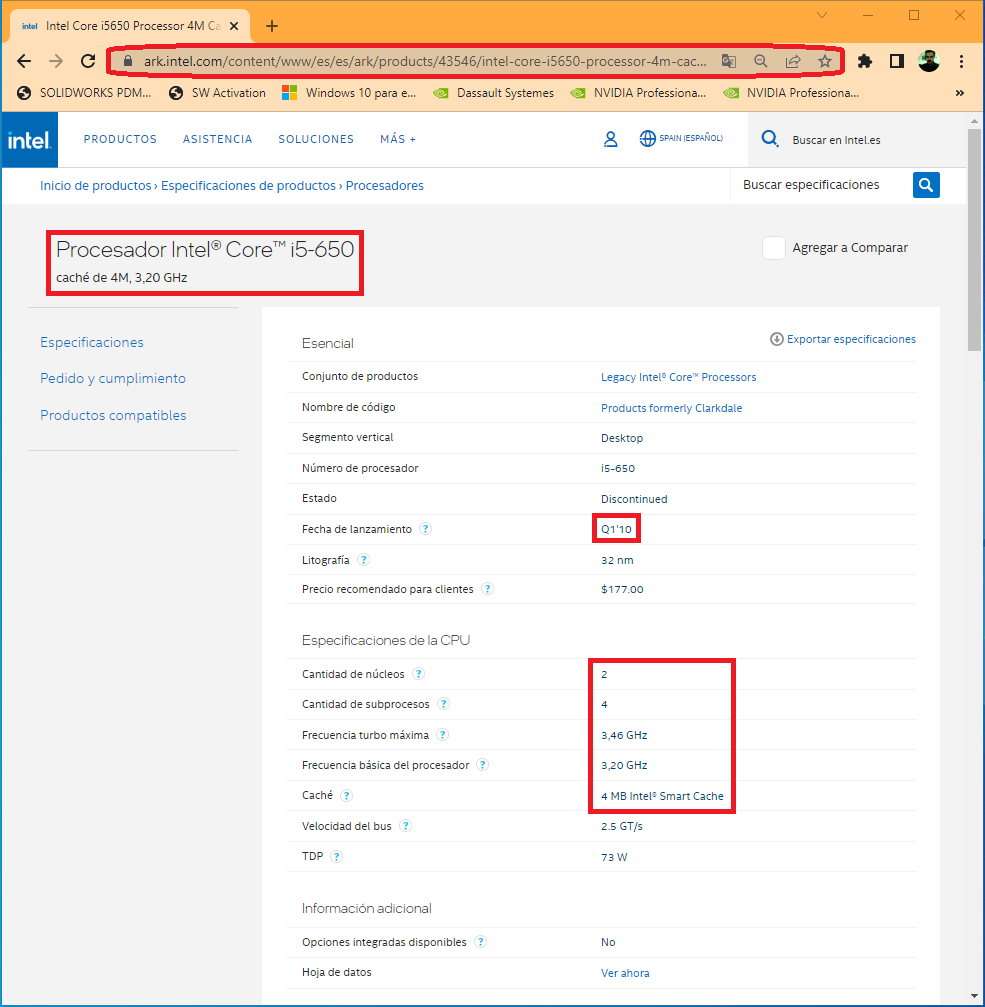Close the Intel Core i5650 tab

click(234, 26)
